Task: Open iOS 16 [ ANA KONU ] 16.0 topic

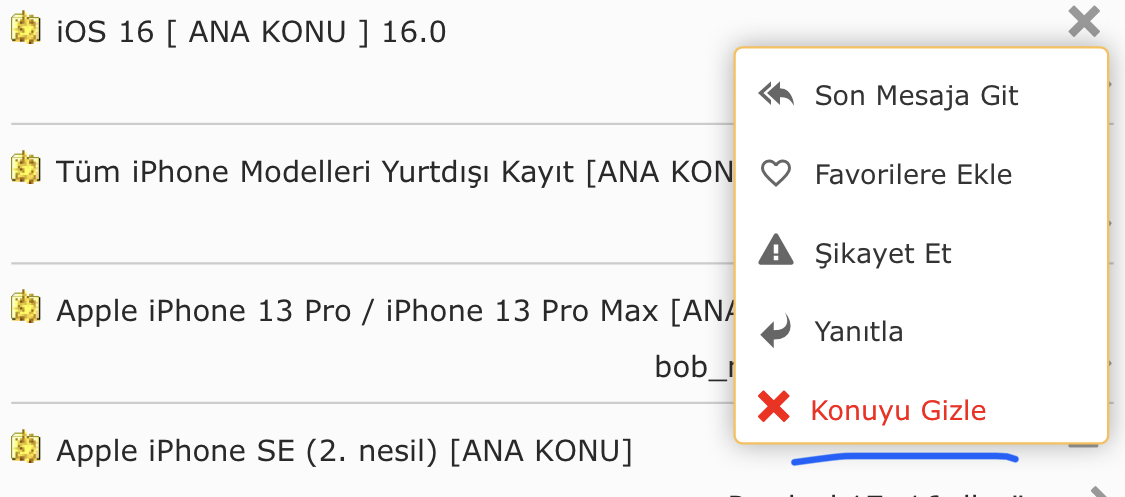Action: pyautogui.click(x=251, y=32)
